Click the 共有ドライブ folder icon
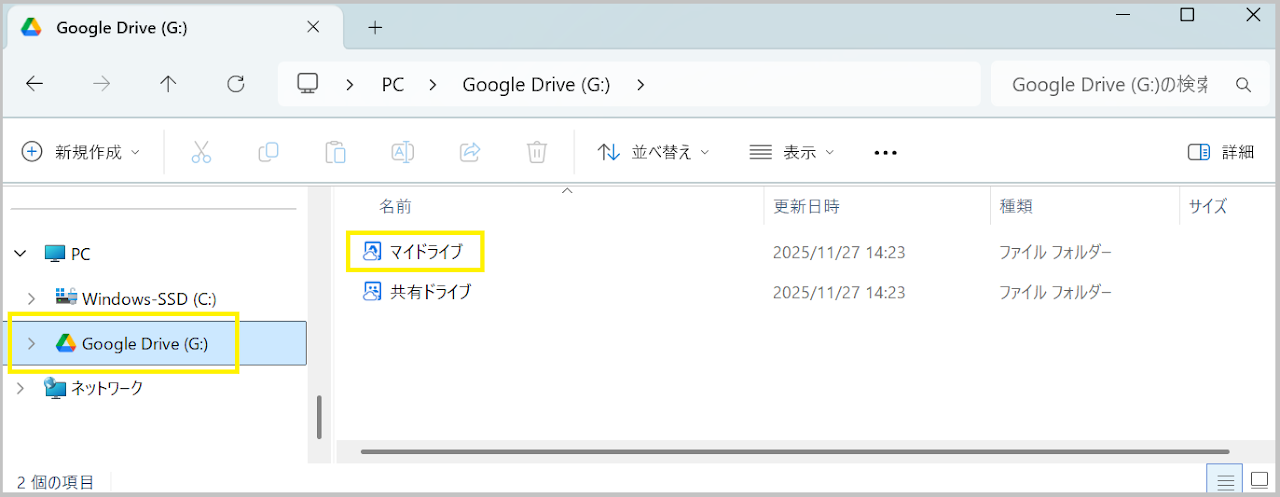Screen dimensions: 1280x497 click(x=372, y=292)
